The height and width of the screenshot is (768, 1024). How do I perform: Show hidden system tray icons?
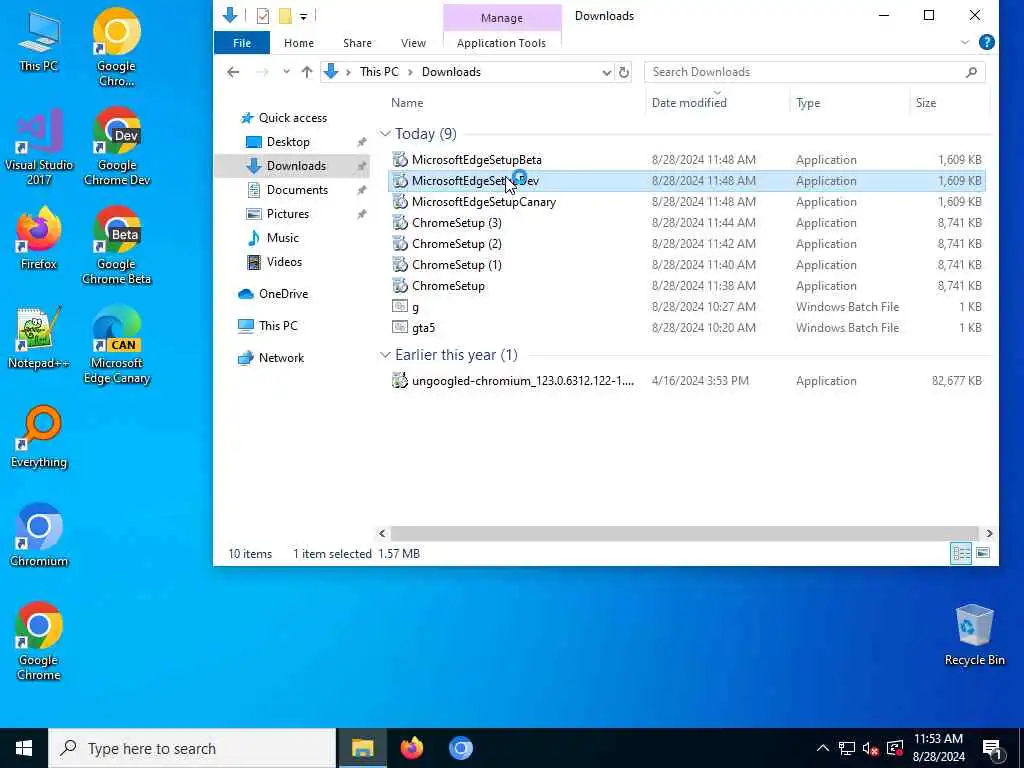(823, 748)
